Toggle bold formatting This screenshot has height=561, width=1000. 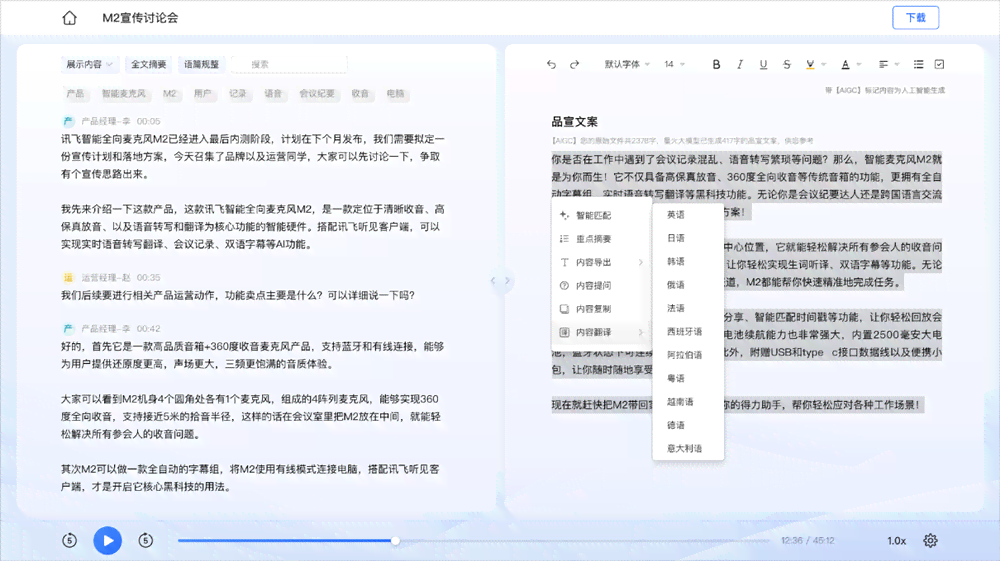coord(716,64)
